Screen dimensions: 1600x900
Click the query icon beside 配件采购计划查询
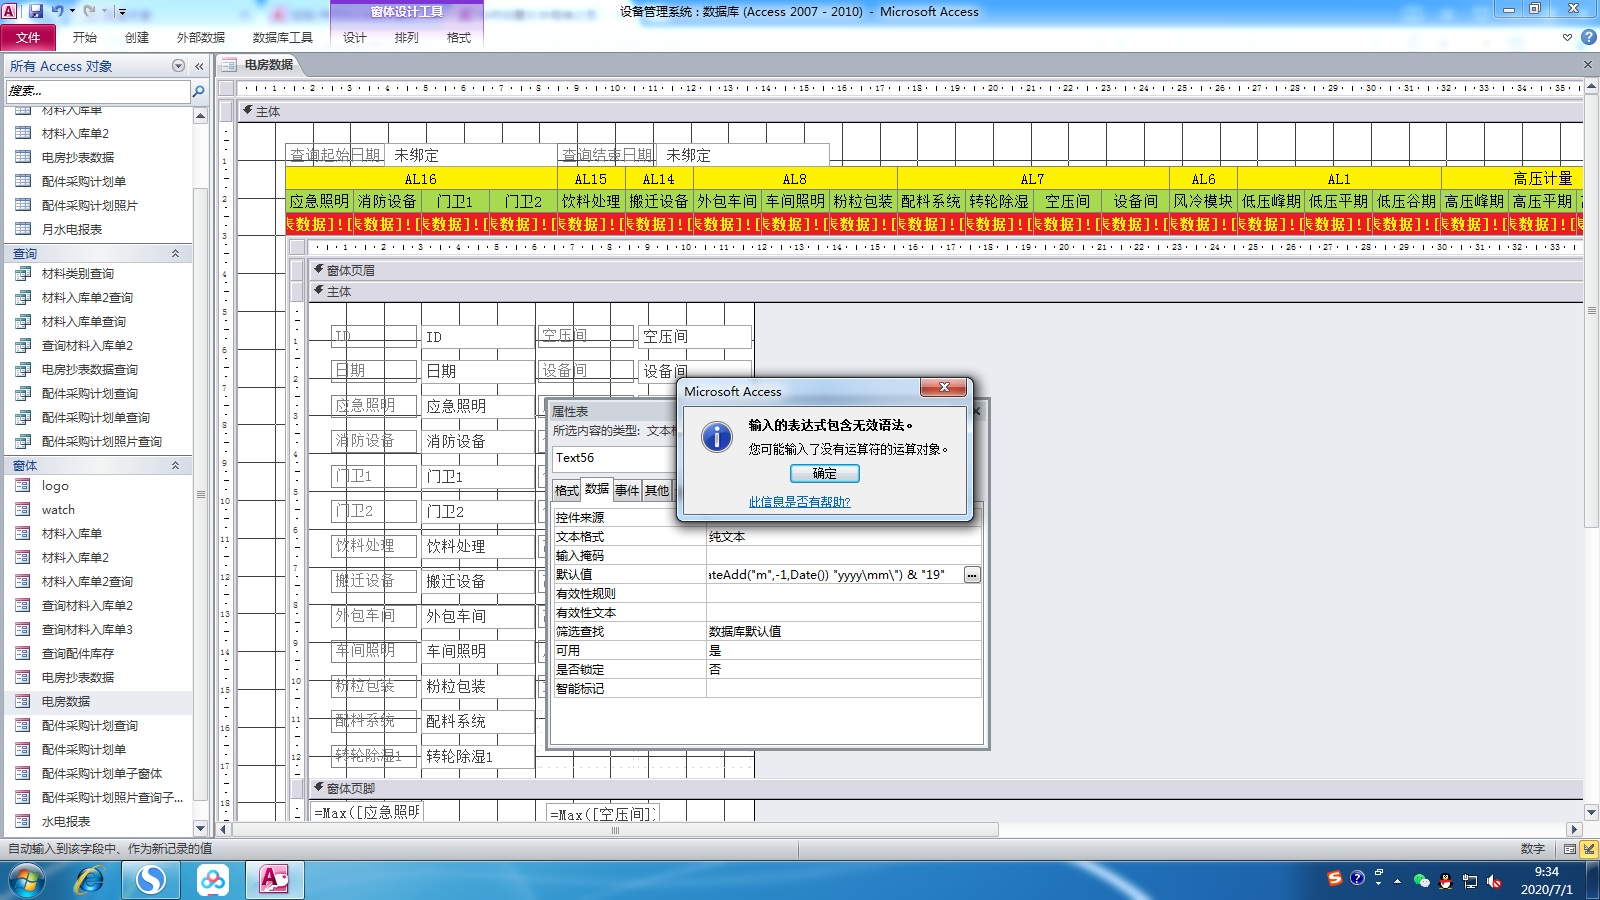(23, 393)
